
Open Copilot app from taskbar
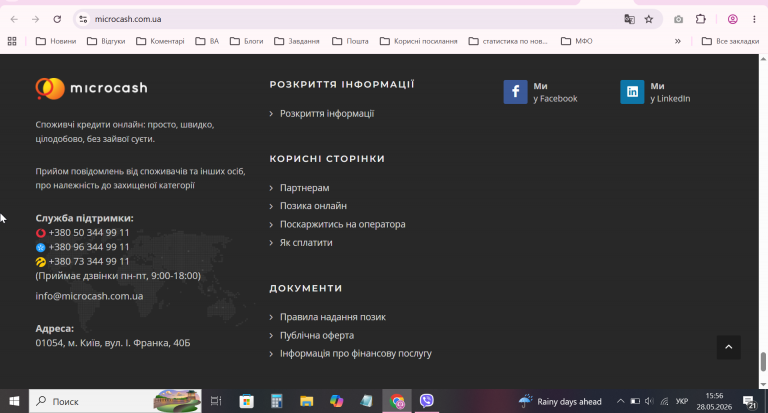pos(336,401)
